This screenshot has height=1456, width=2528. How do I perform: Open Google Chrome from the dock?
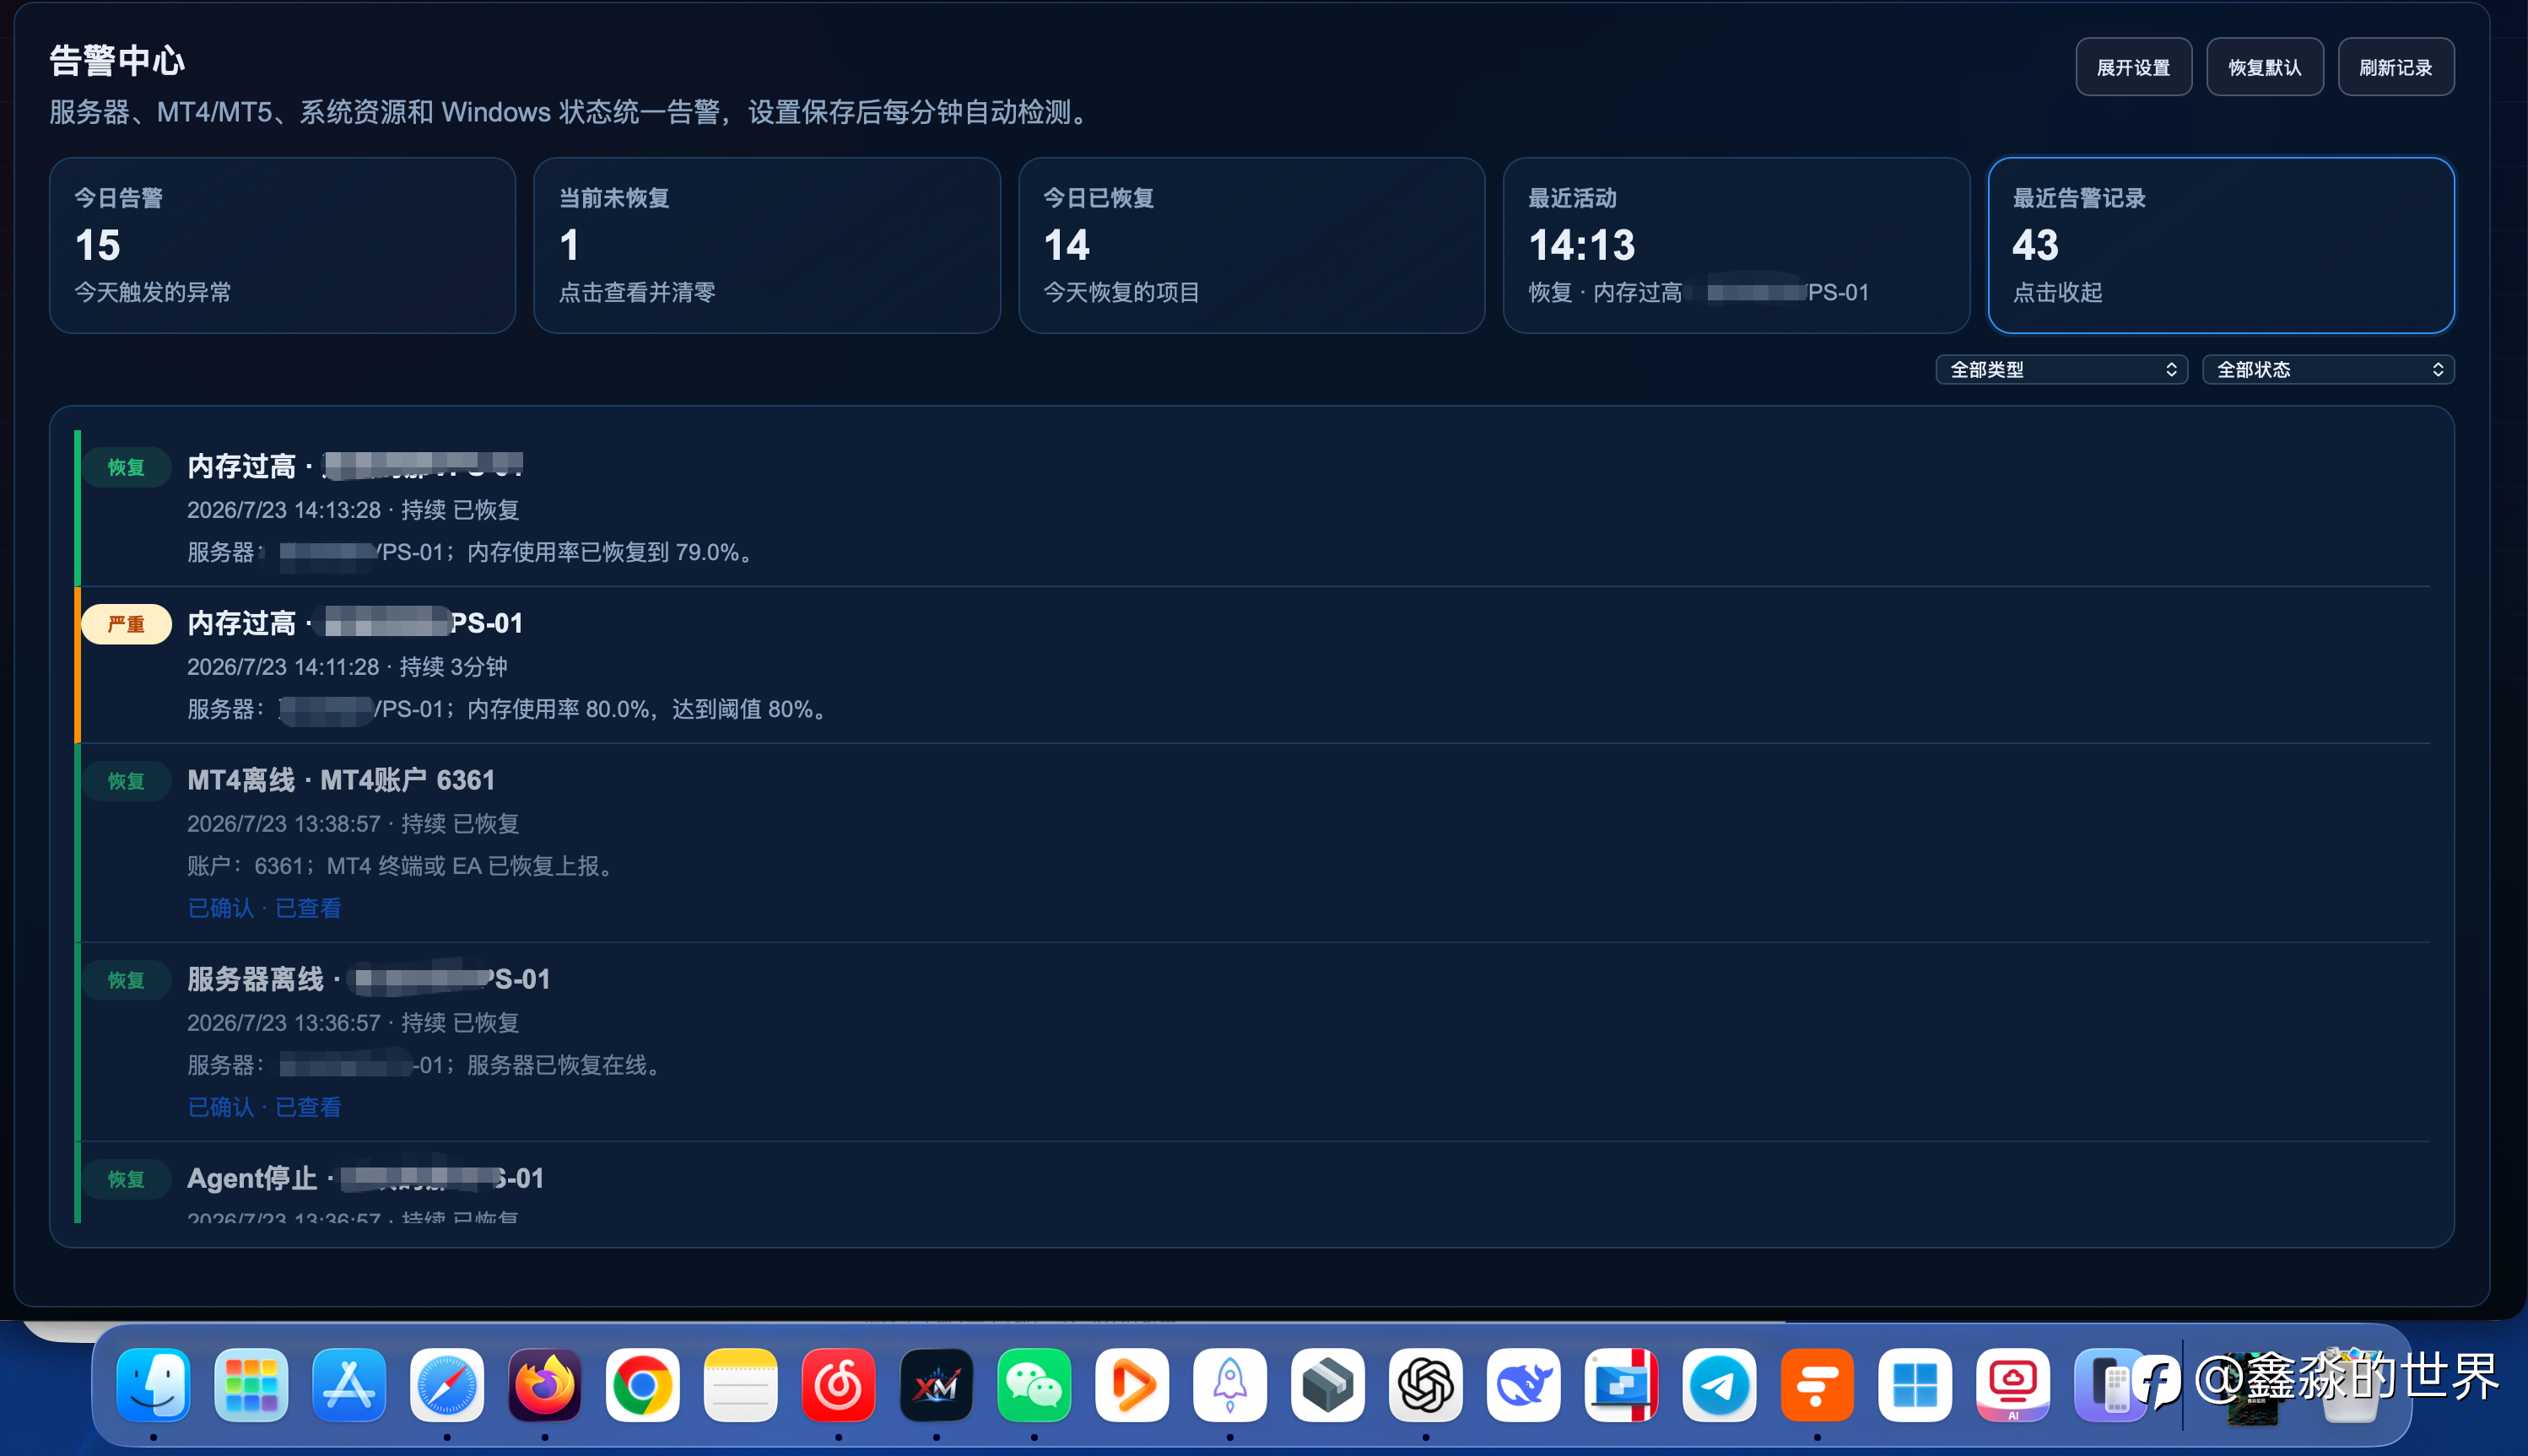[x=643, y=1385]
